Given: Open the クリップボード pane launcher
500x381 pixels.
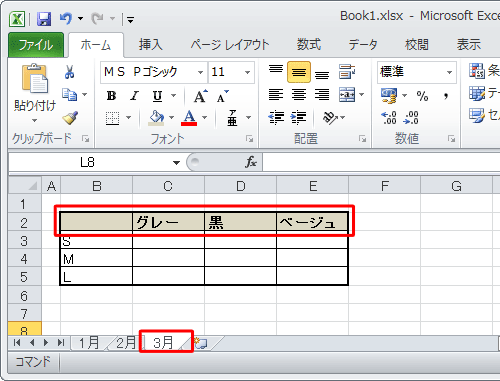Looking at the screenshot, I should tap(85, 139).
